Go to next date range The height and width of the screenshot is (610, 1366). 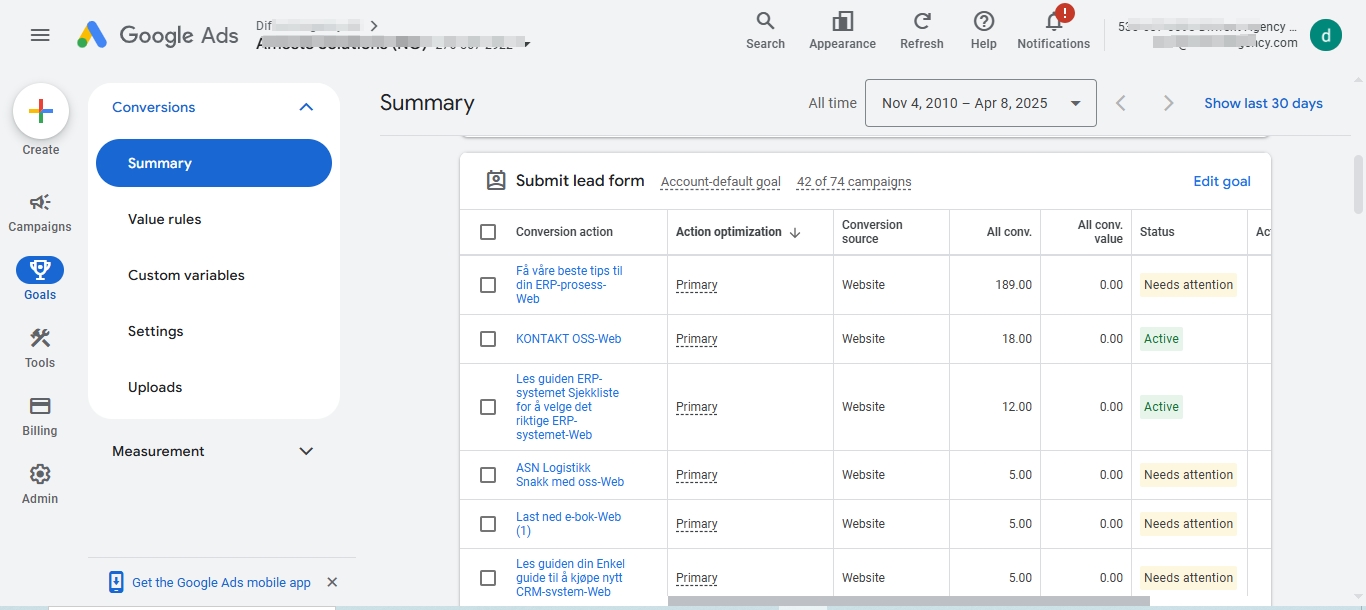click(1168, 103)
